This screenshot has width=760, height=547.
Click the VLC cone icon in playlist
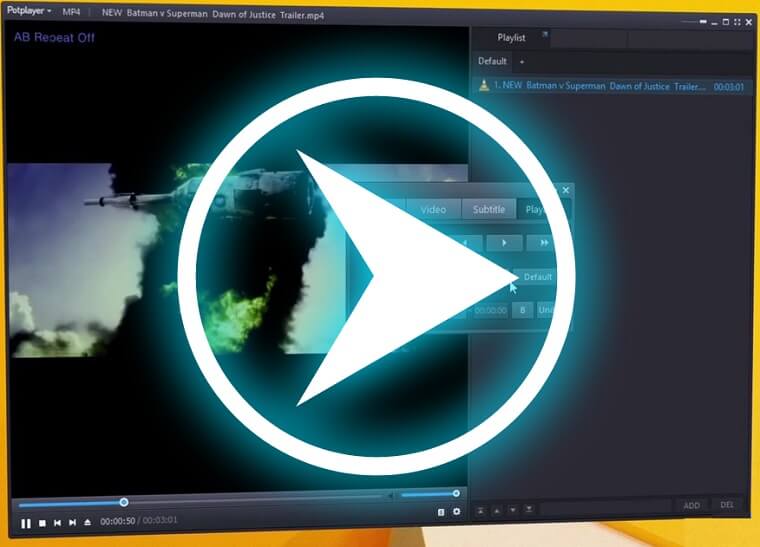(x=484, y=85)
